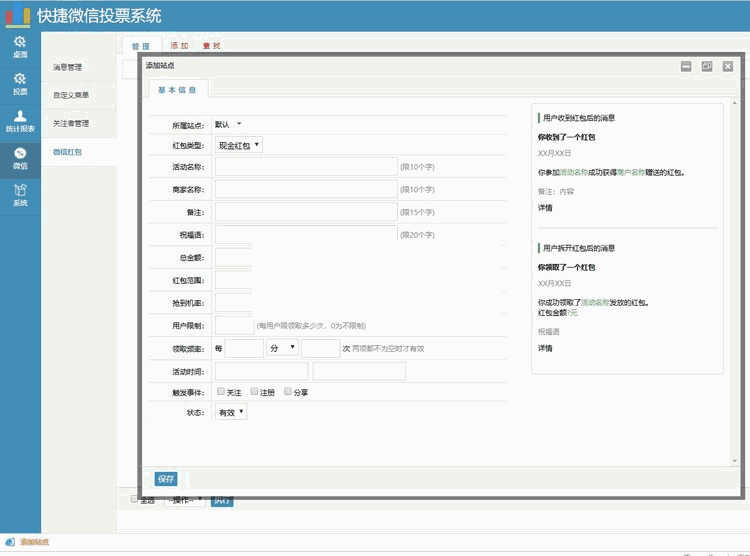Enable the 关注 trigger event checkbox
The height and width of the screenshot is (556, 750).
coord(221,392)
